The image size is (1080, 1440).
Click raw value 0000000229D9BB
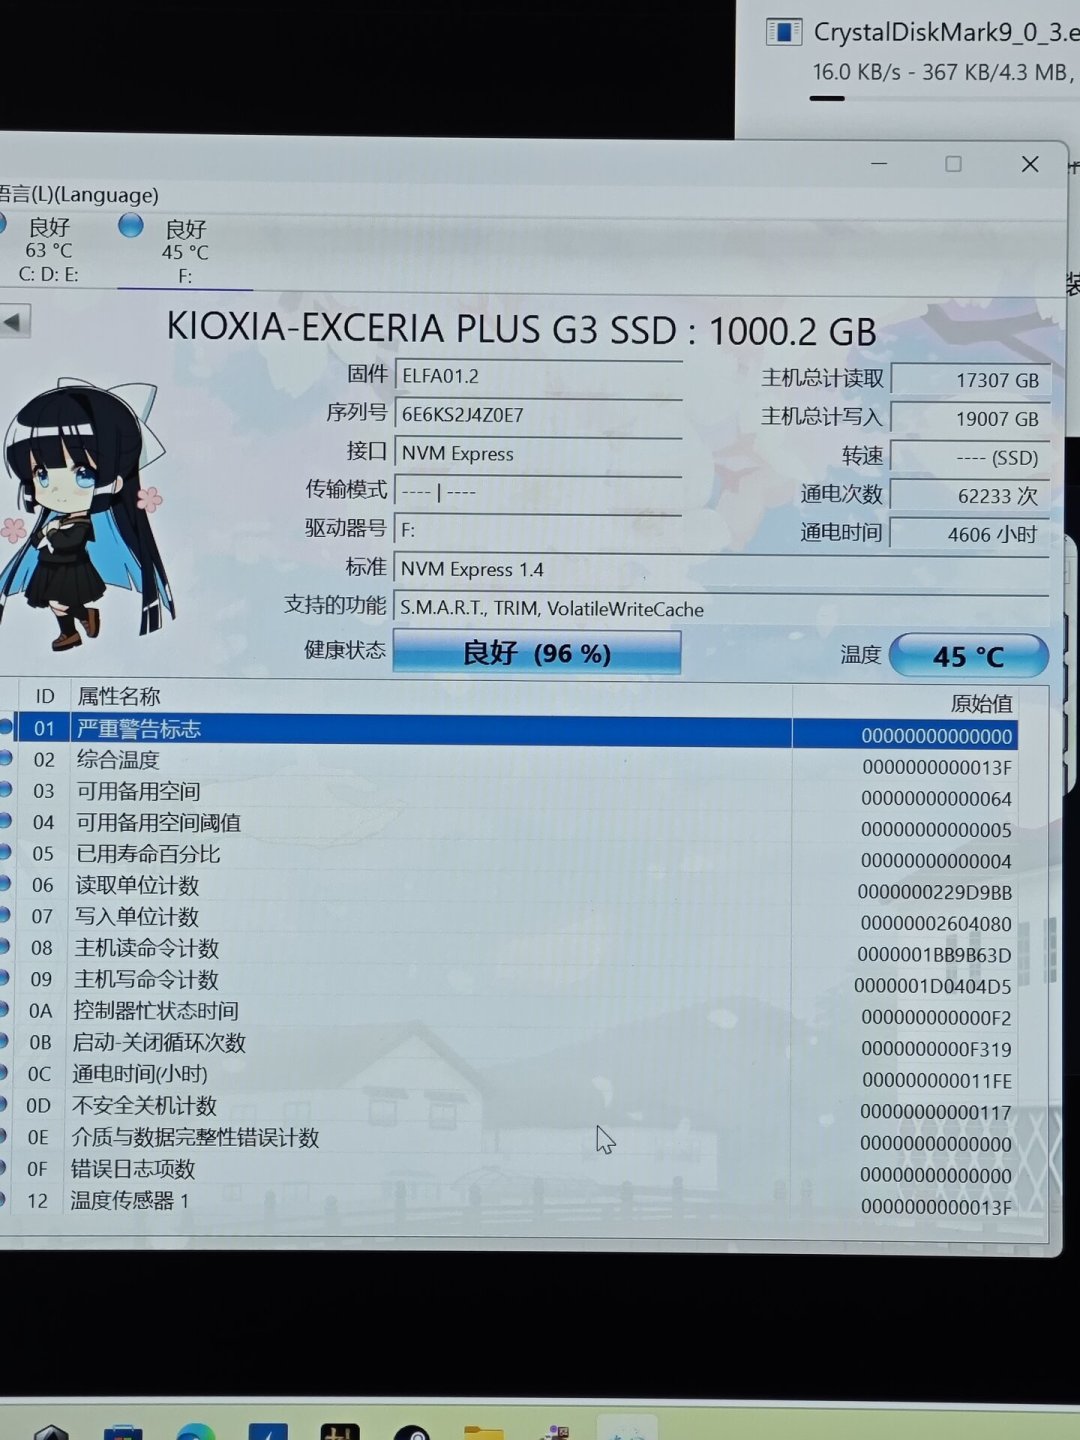point(934,892)
